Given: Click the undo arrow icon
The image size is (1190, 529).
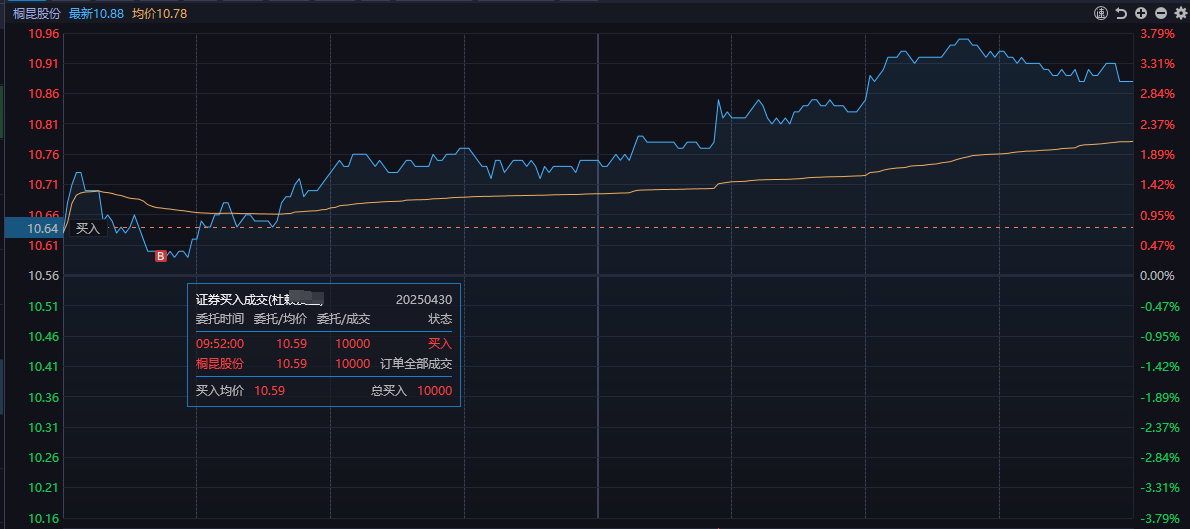Looking at the screenshot, I should [x=1121, y=13].
